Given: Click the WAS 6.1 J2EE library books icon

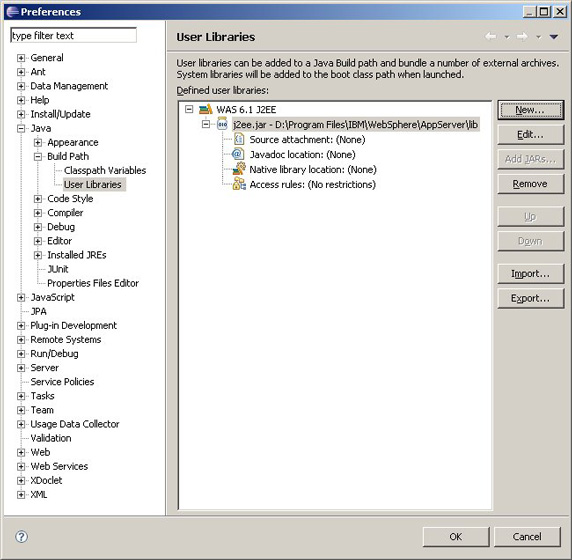Looking at the screenshot, I should tap(206, 109).
